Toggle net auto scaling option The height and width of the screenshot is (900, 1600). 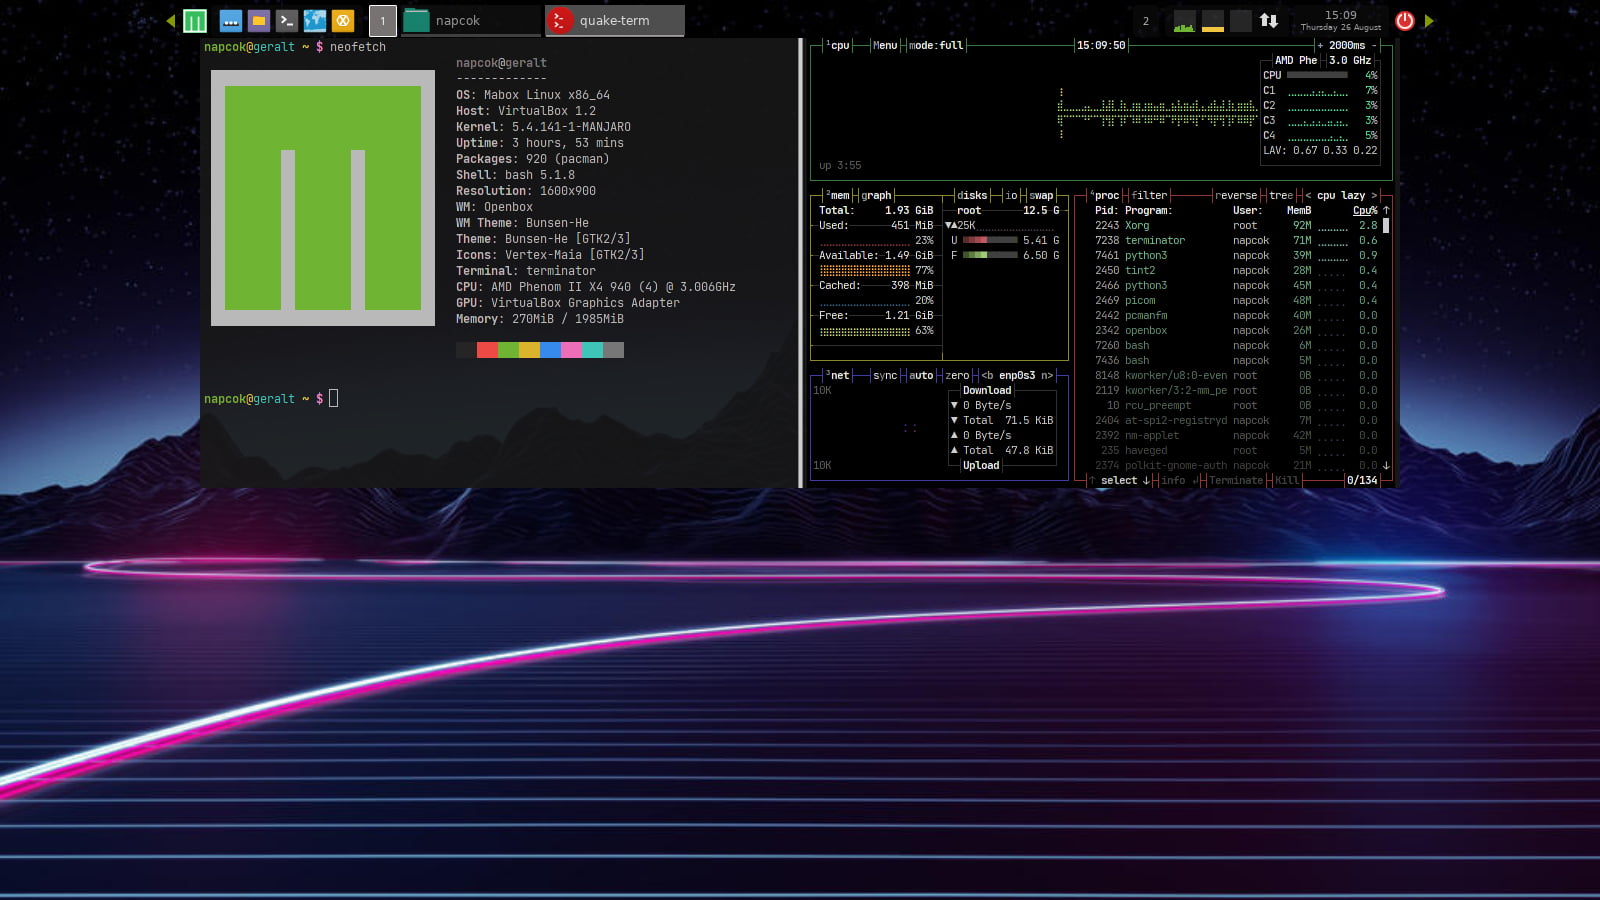(x=921, y=375)
